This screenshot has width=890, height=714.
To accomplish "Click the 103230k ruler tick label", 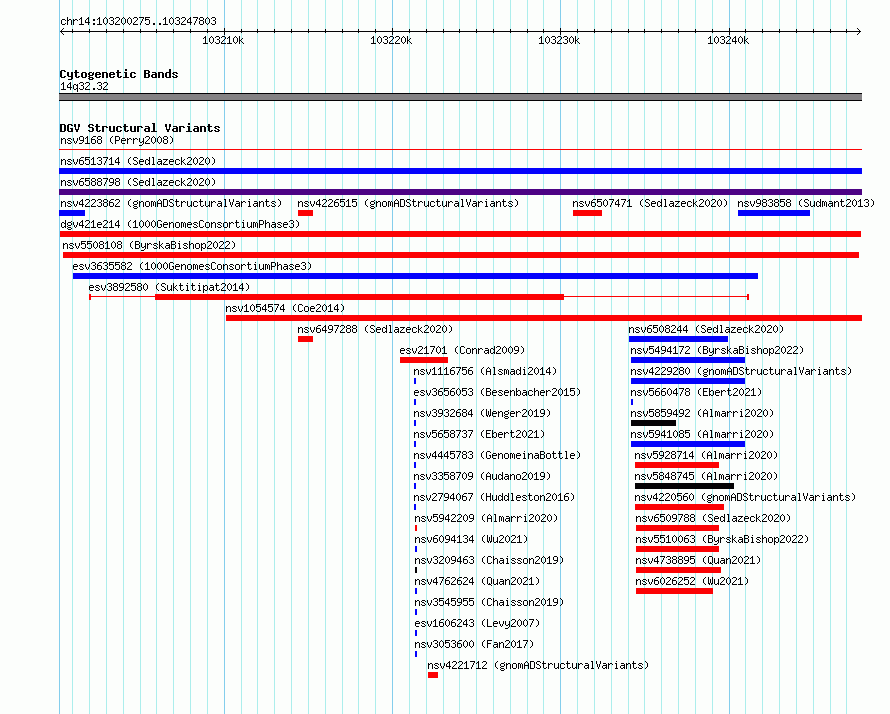I will [x=559, y=40].
